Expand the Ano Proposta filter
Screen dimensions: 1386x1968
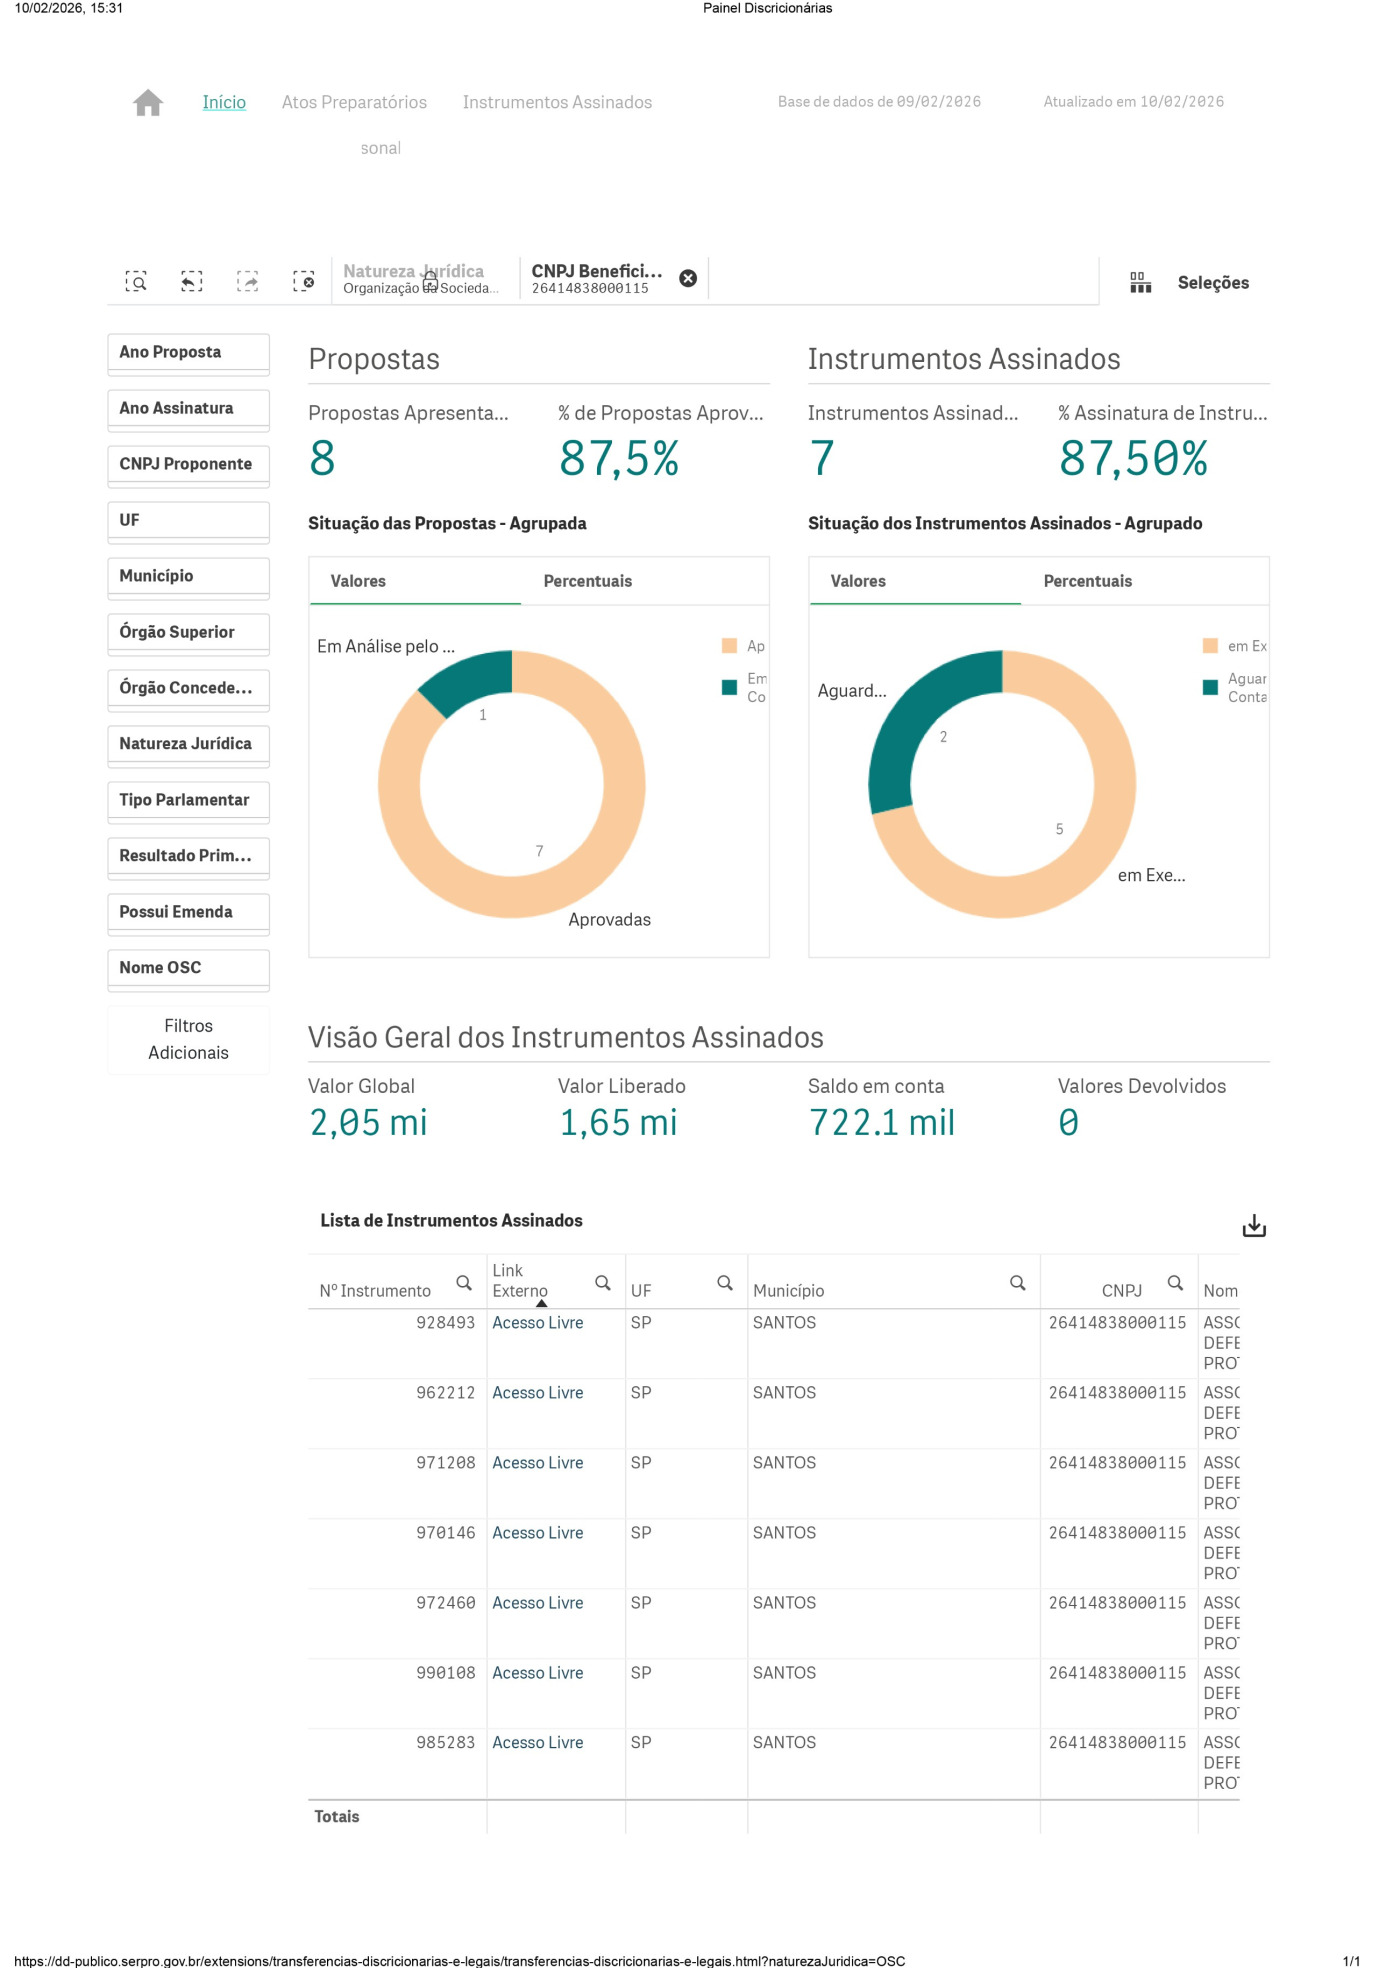188,353
